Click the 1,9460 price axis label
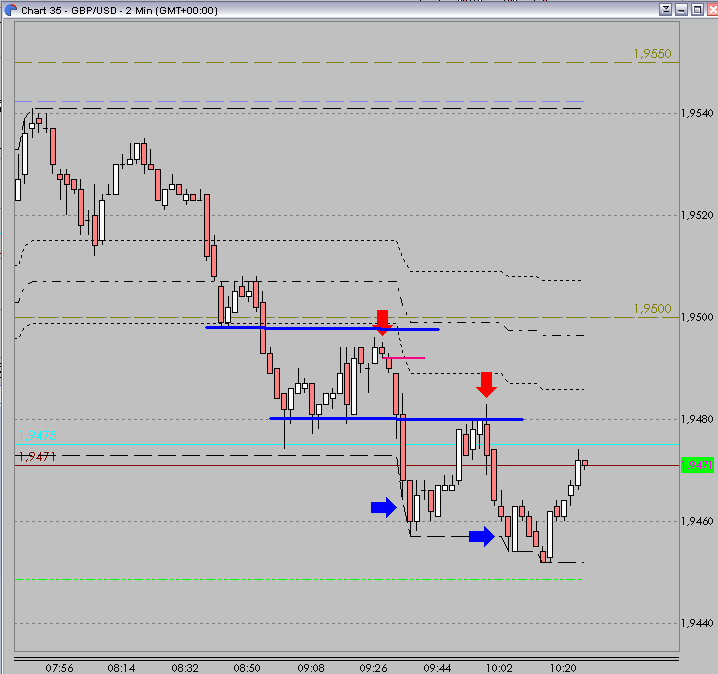 (x=697, y=521)
